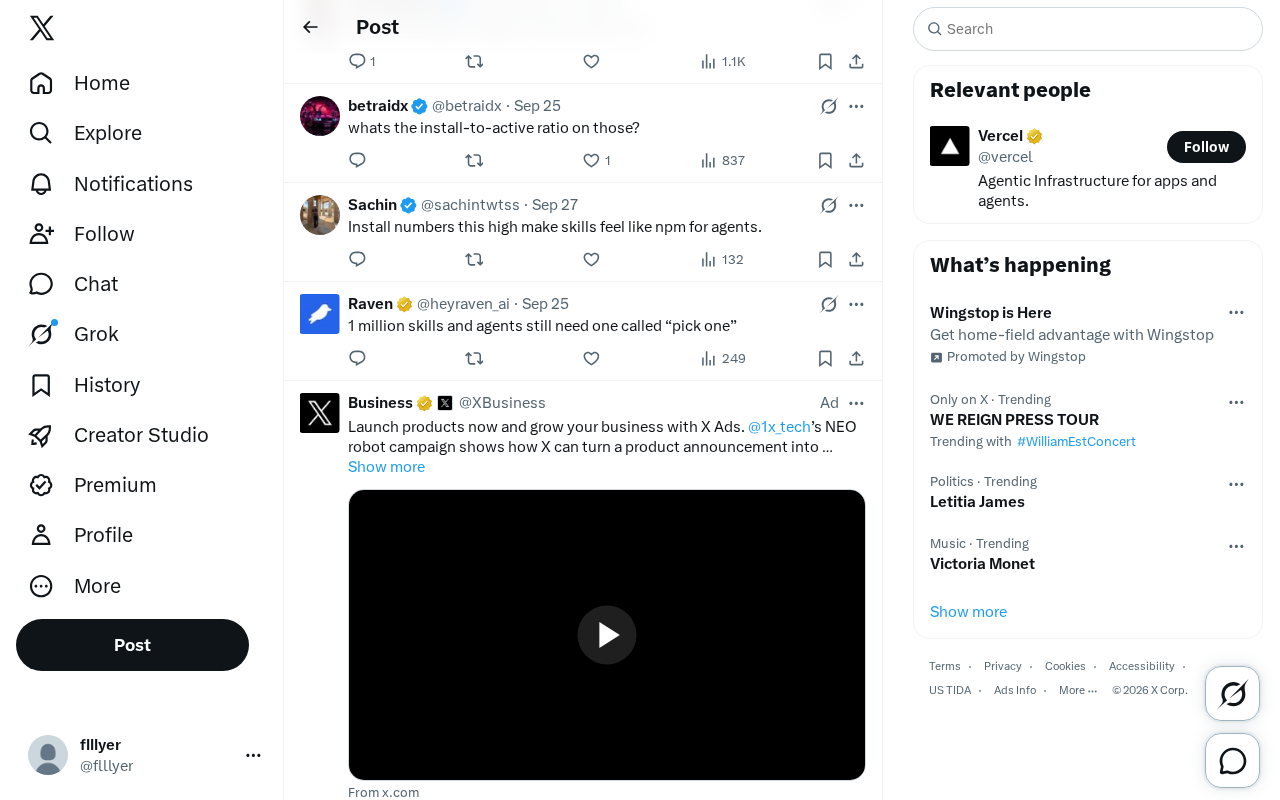The image size is (1280, 800).
Task: Click the Grok explain icon on betraidx's reply
Action: (829, 106)
